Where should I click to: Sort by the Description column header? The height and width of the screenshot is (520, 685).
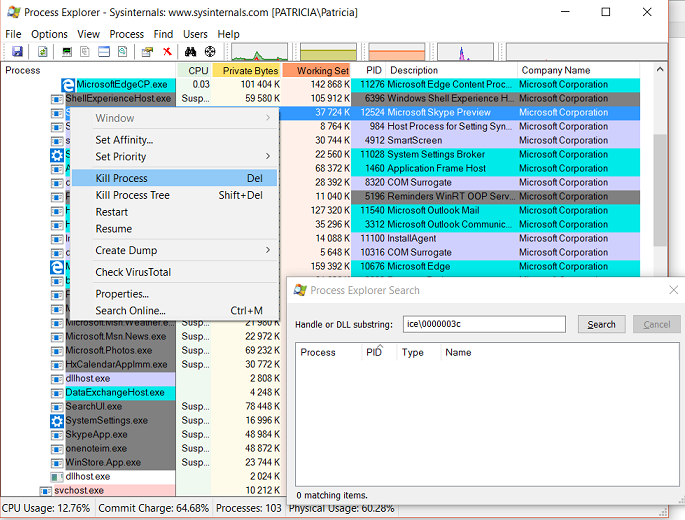pos(452,70)
